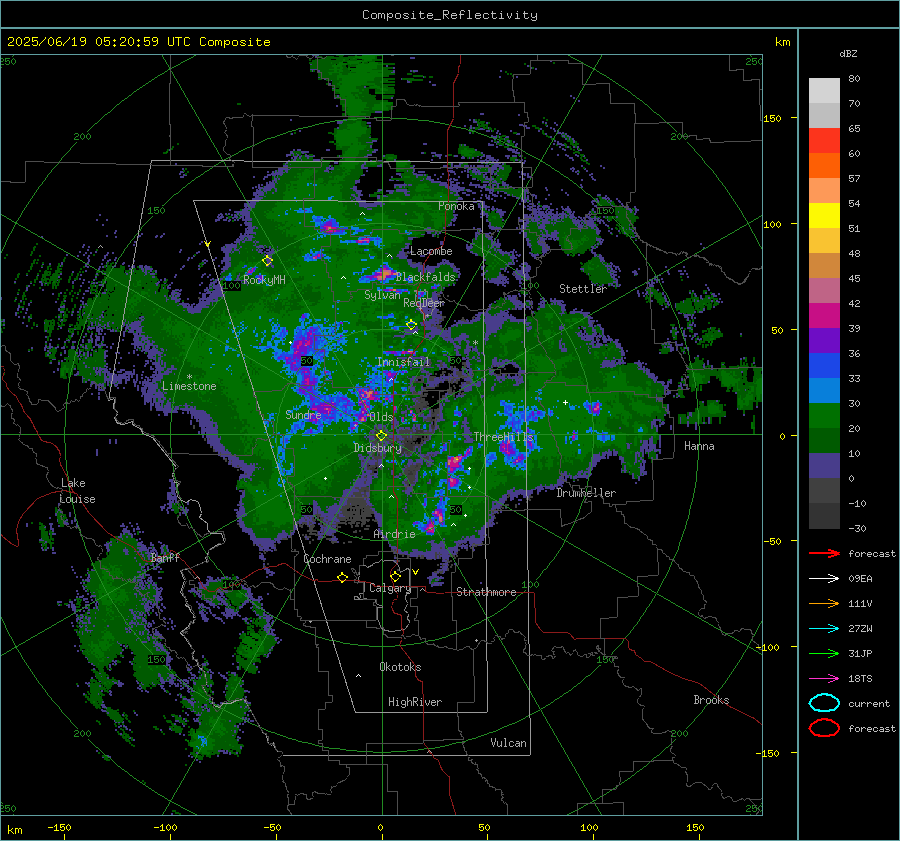Viewport: 900px width, 841px height.
Task: Click the purple 0-10 dBZ color swatch
Action: coord(824,466)
